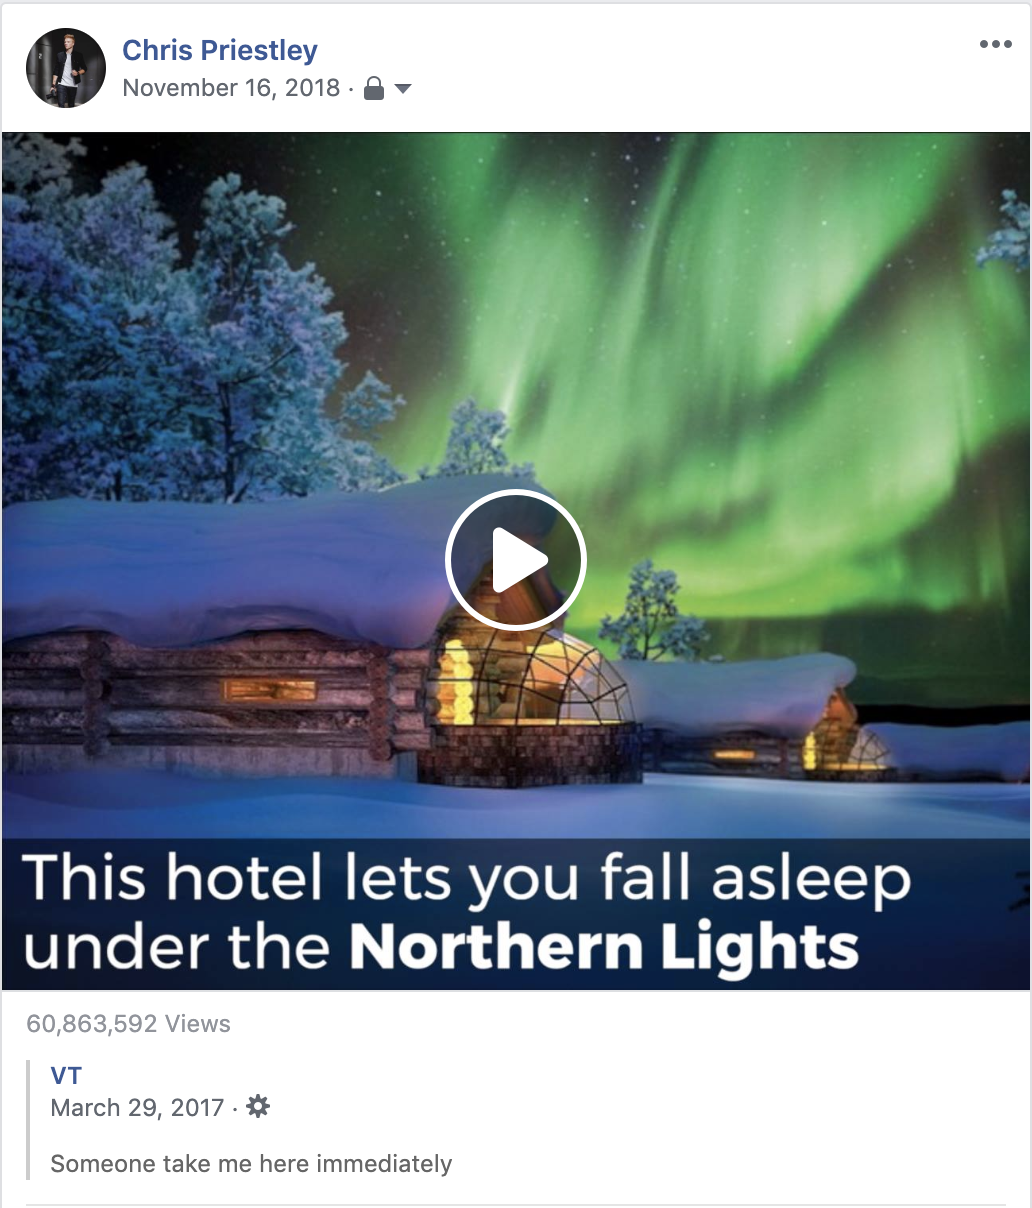The height and width of the screenshot is (1208, 1032).
Task: Select the 'Someone take me here immediately' caption
Action: tap(251, 1164)
